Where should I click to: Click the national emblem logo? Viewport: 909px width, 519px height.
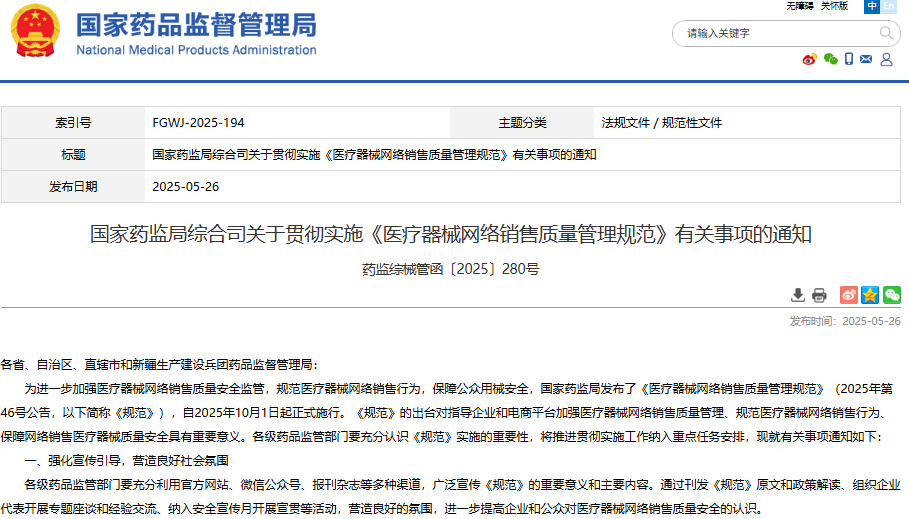click(35, 31)
